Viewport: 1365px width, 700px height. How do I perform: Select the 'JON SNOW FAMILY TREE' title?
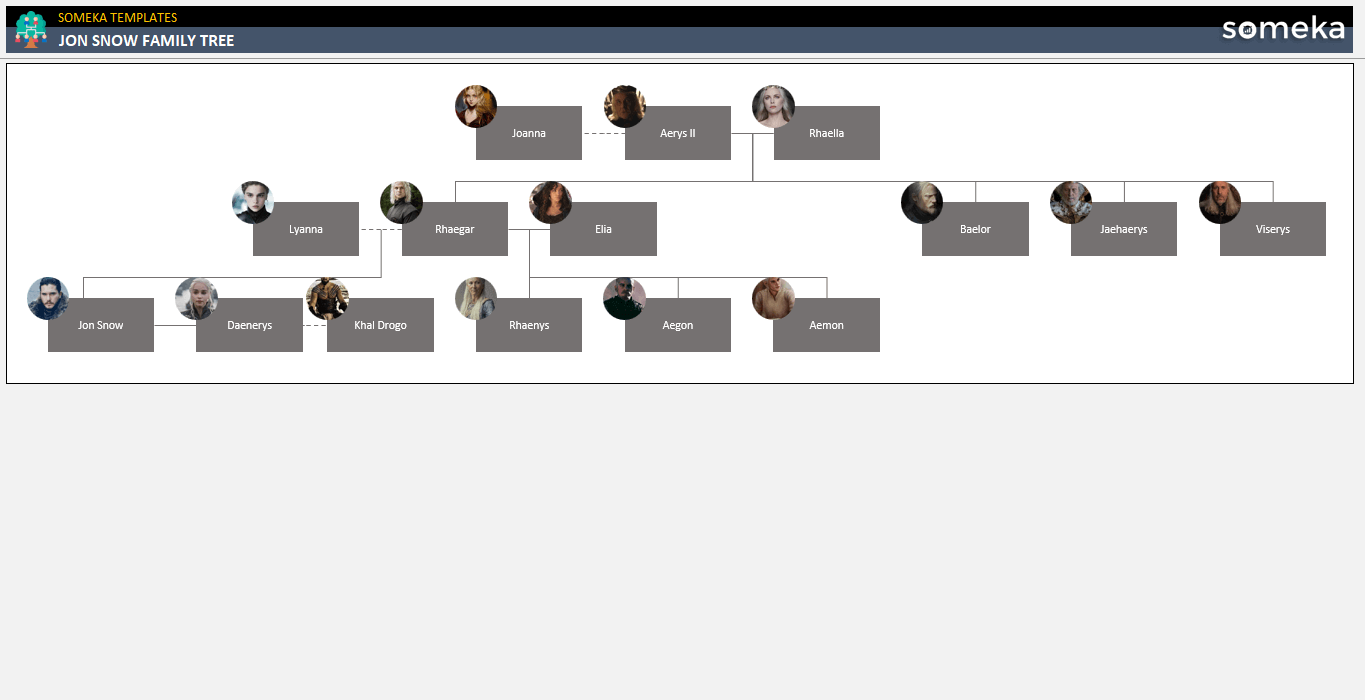tap(146, 41)
